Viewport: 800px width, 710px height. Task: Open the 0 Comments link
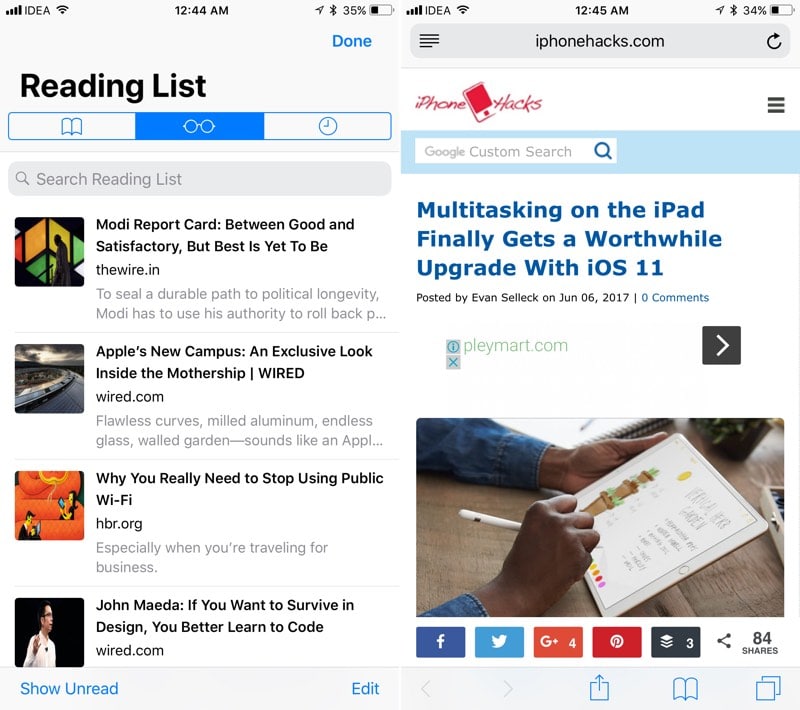[675, 297]
